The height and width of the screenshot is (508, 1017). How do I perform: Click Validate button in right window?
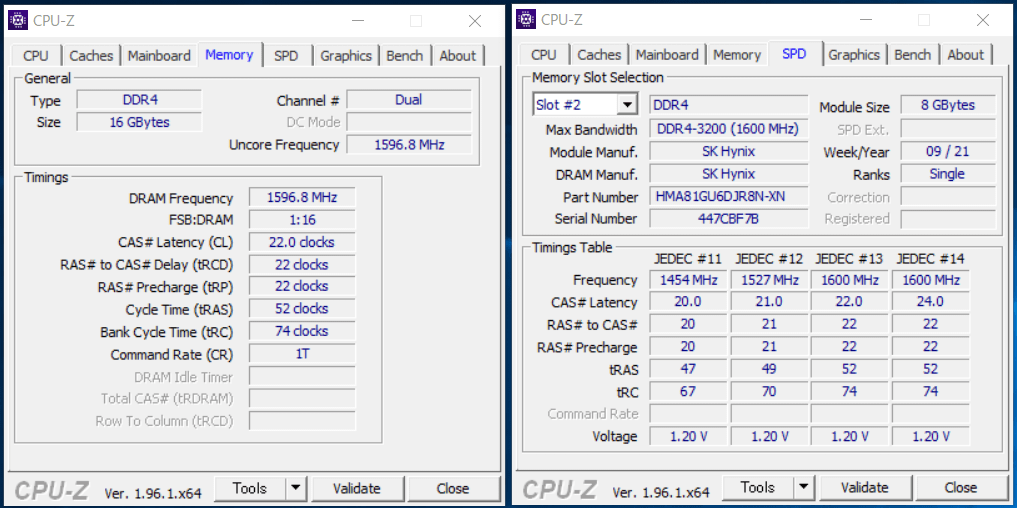[865, 487]
